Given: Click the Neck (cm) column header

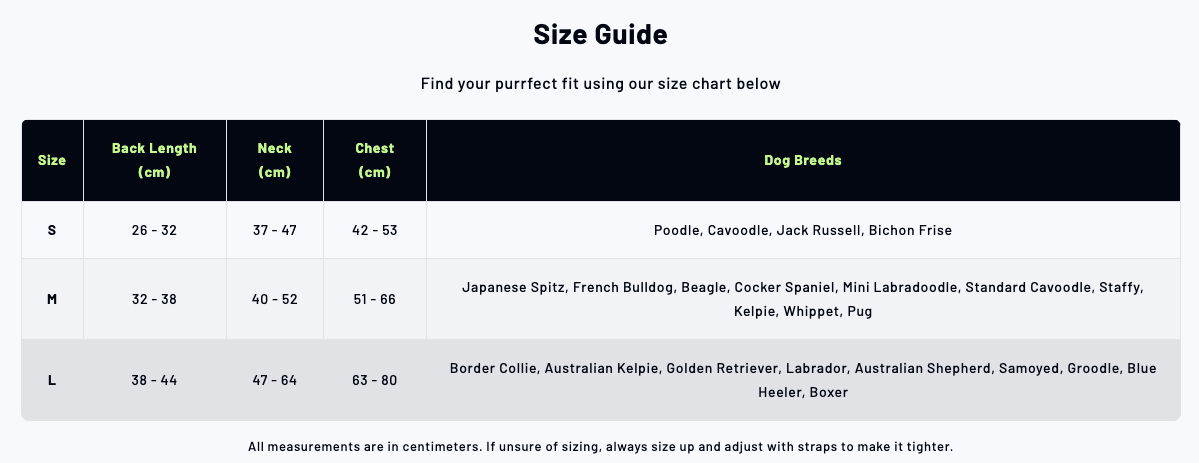Looking at the screenshot, I should coord(275,160).
